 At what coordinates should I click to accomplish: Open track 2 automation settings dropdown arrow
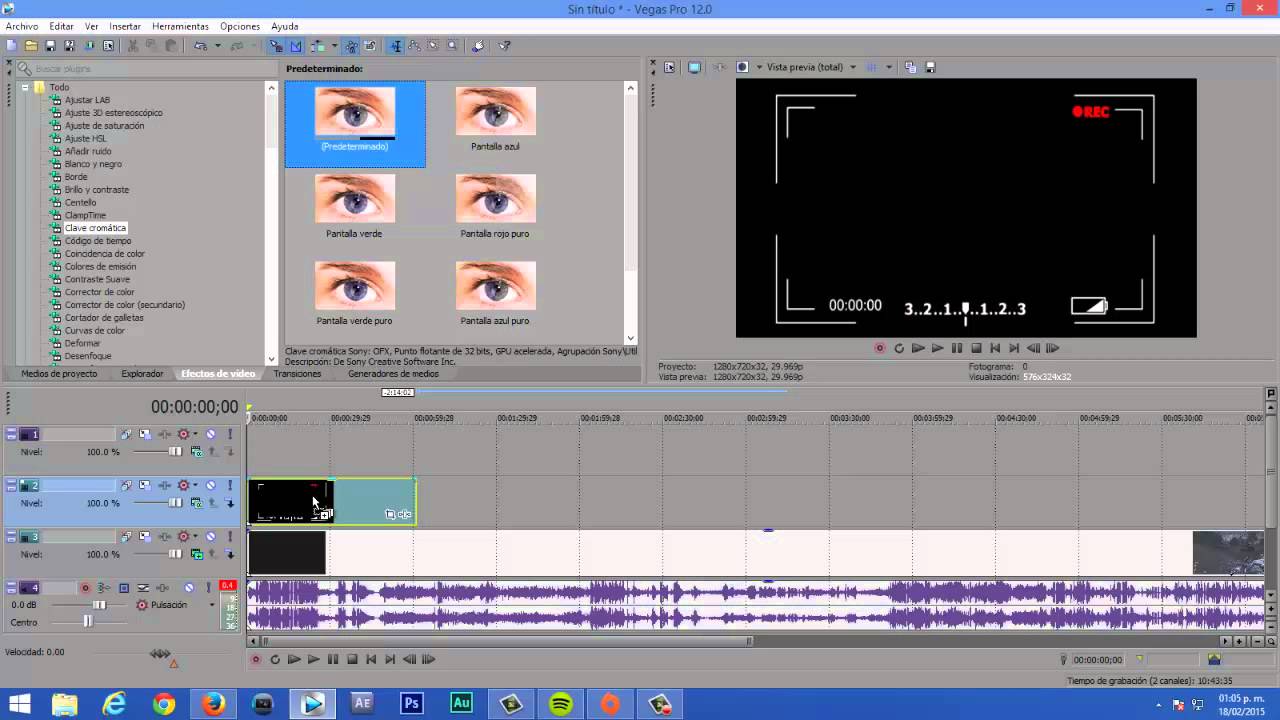(195, 485)
